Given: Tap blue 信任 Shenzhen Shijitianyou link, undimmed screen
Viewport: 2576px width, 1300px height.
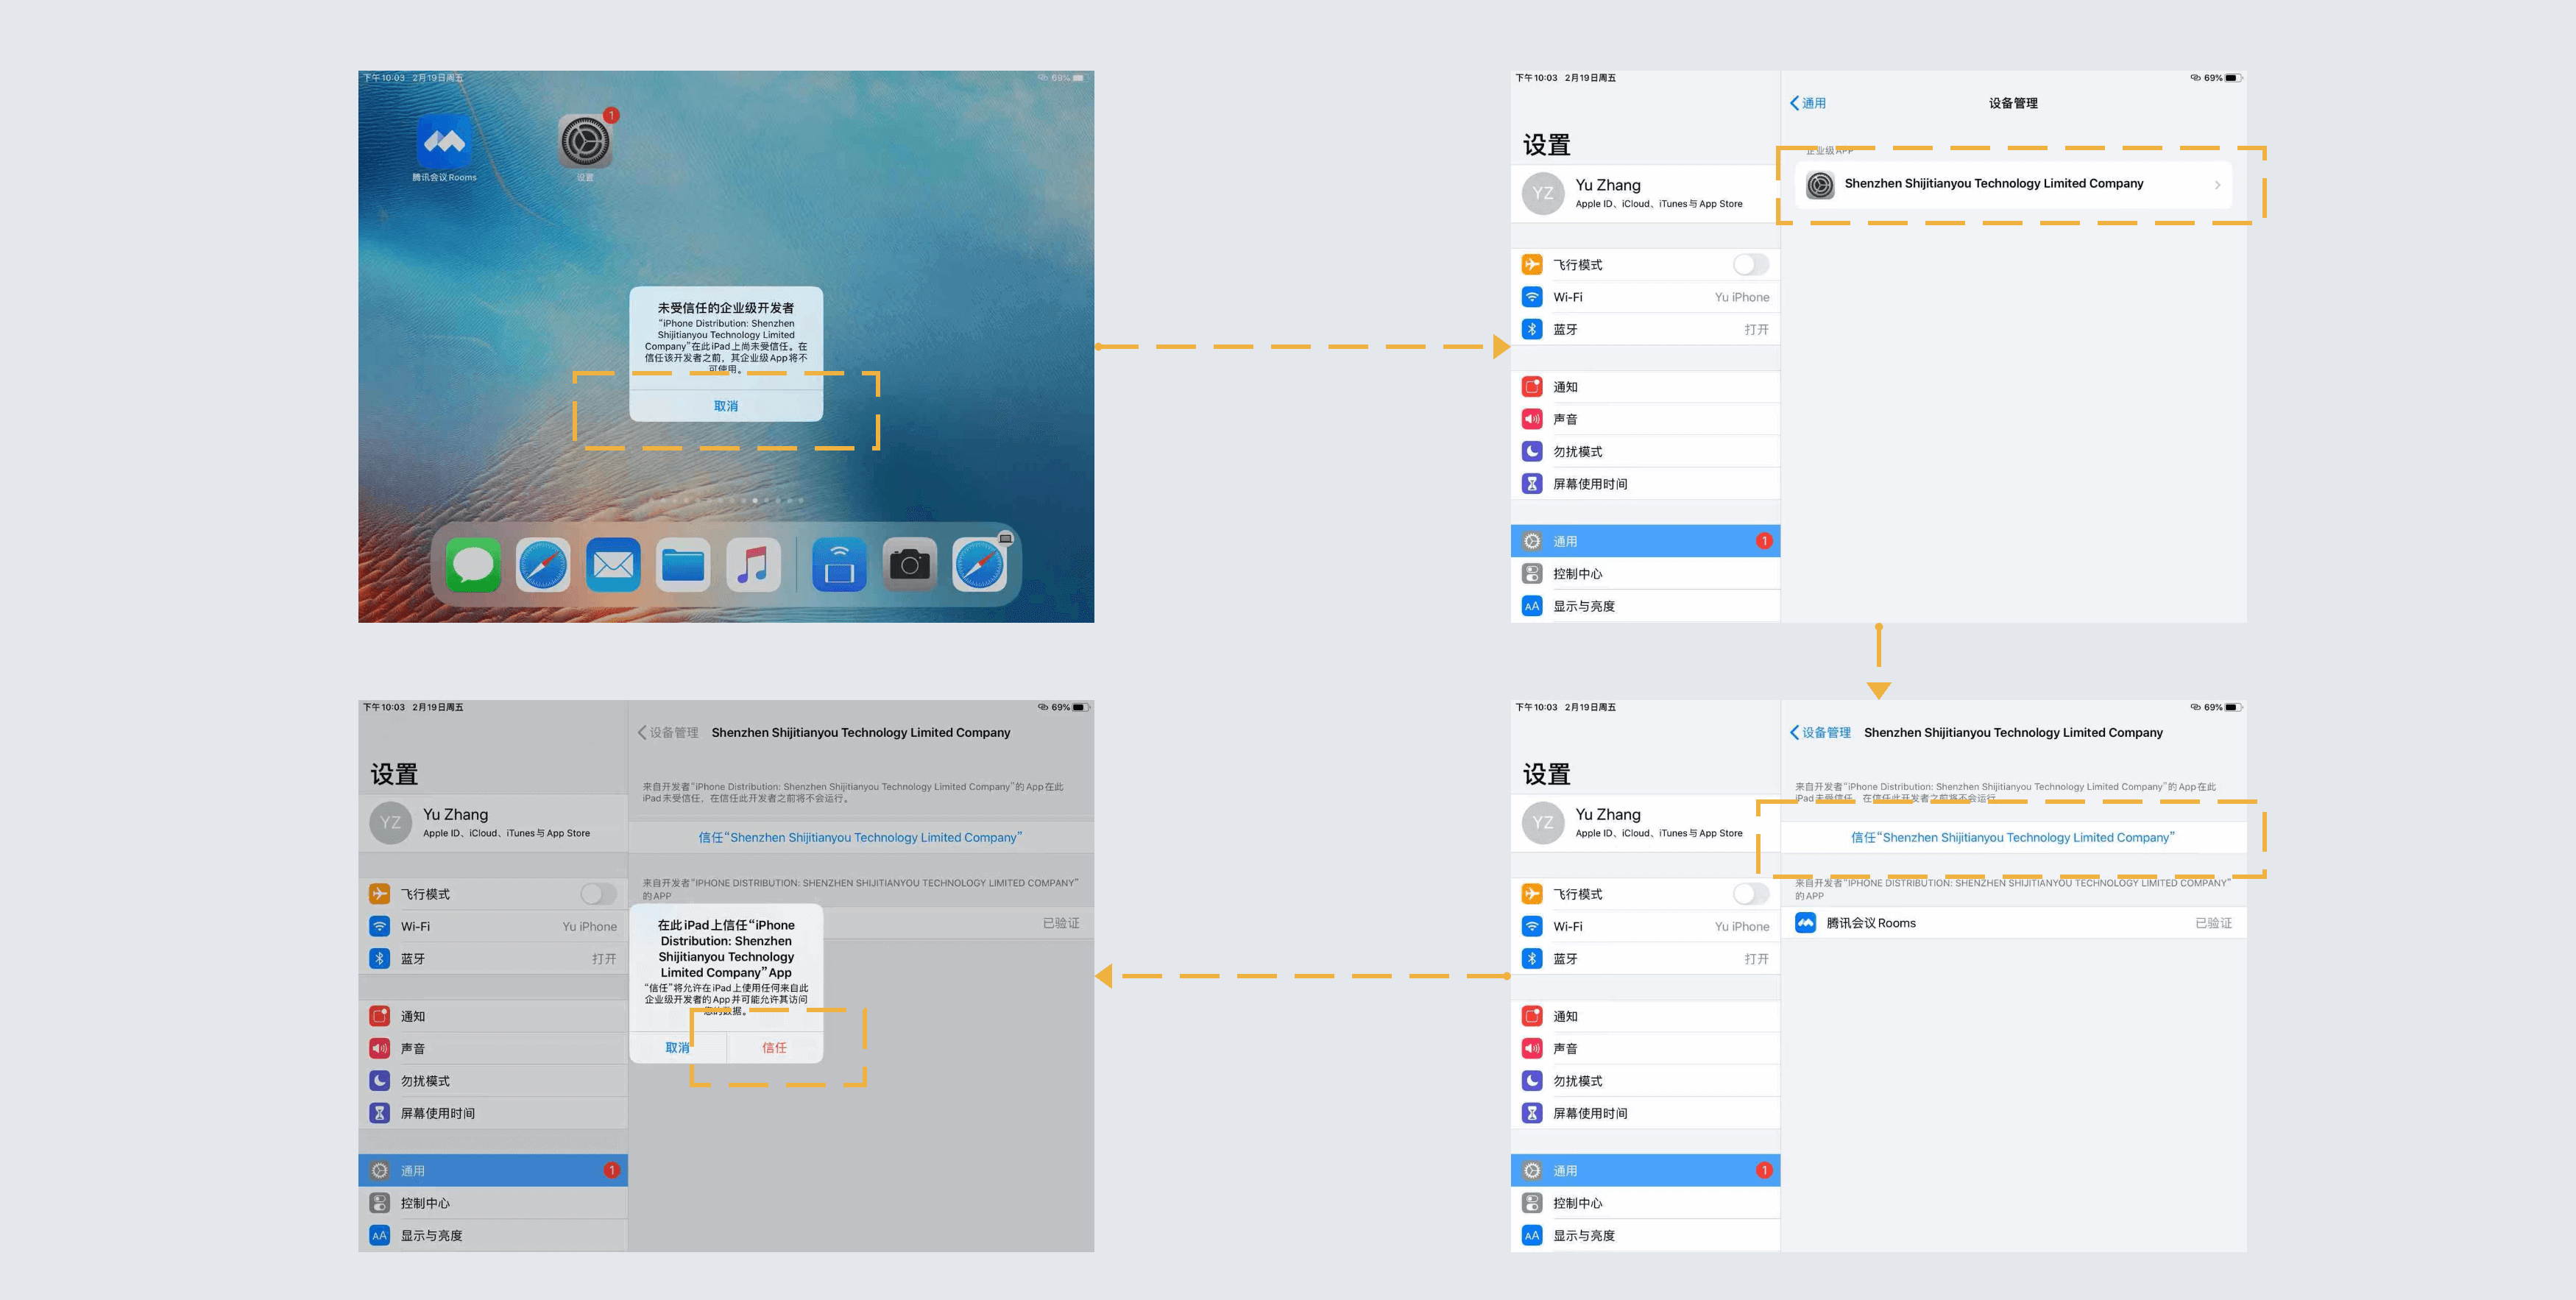Looking at the screenshot, I should click(x=2012, y=837).
